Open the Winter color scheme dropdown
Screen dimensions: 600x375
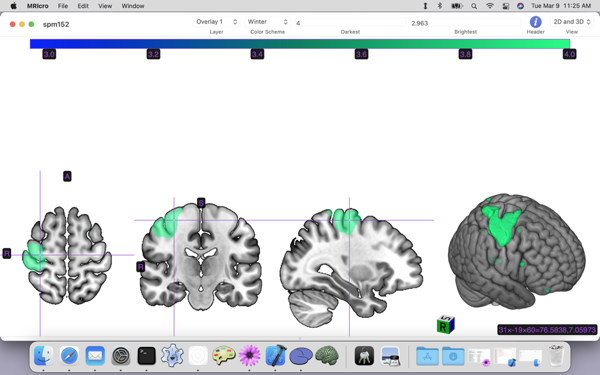pyautogui.click(x=267, y=22)
